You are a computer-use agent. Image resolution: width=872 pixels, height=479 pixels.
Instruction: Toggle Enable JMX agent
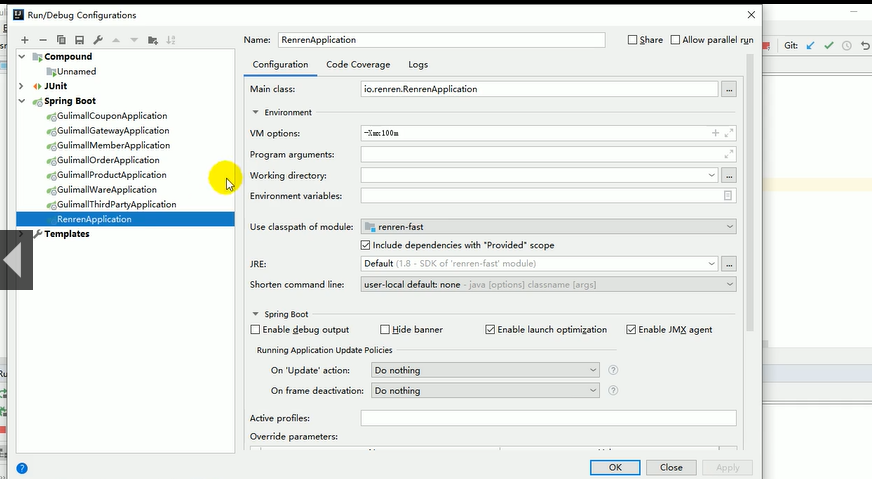[x=631, y=329]
